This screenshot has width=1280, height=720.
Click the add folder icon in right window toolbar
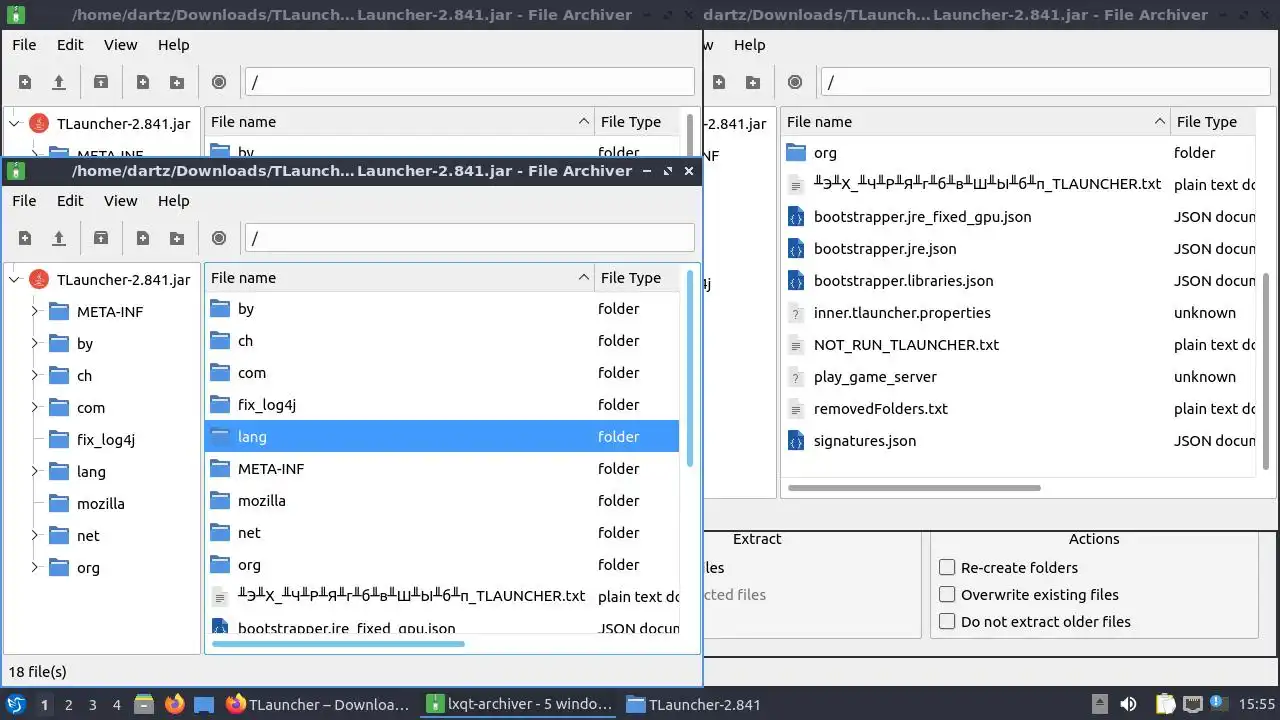(753, 82)
